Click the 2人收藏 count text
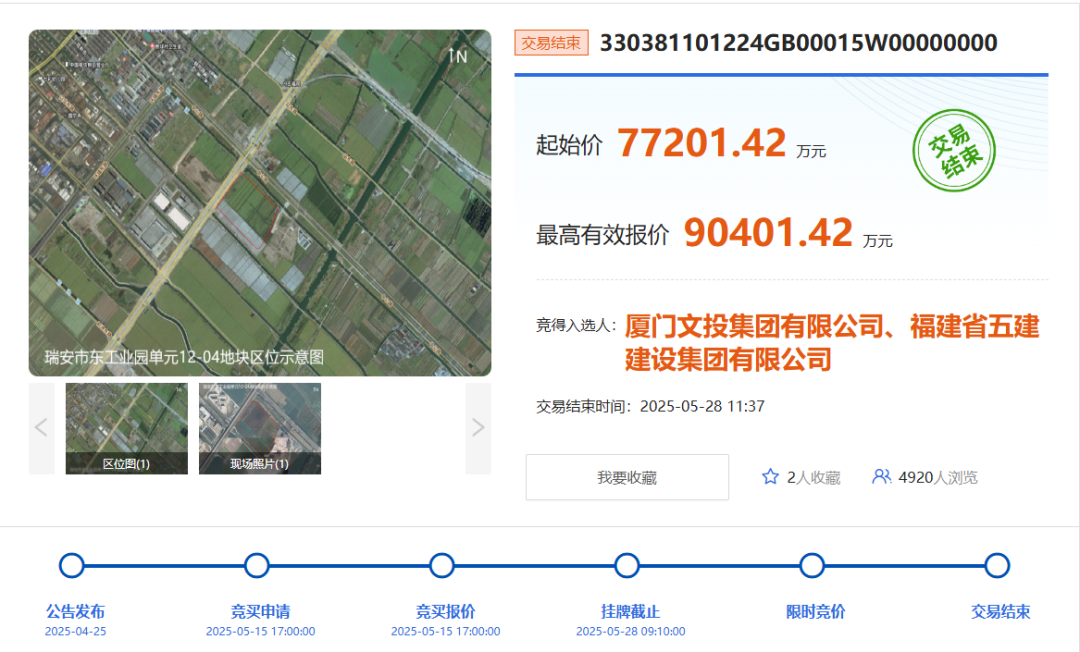 coord(813,477)
